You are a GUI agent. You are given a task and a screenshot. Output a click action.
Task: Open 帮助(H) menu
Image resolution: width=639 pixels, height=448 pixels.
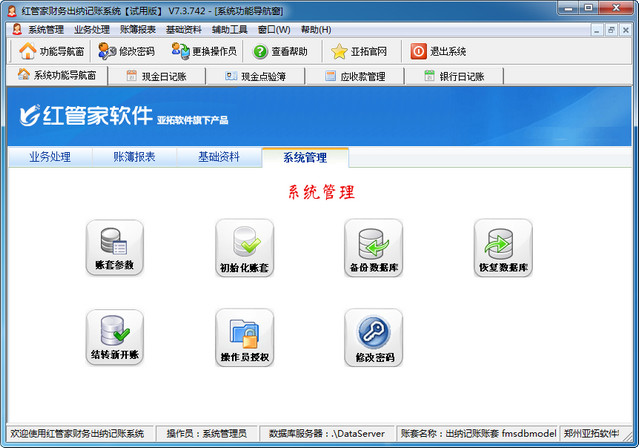316,30
